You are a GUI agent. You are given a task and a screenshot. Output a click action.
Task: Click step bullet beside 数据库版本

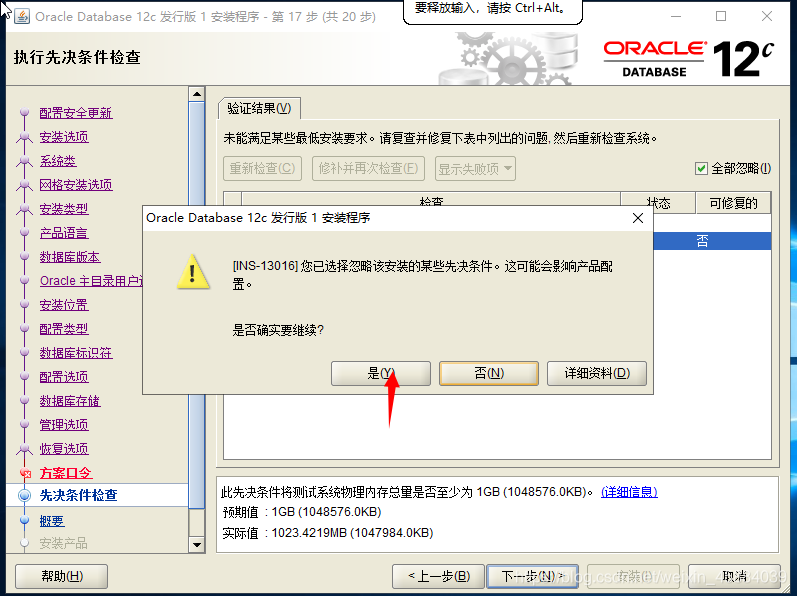(24, 256)
